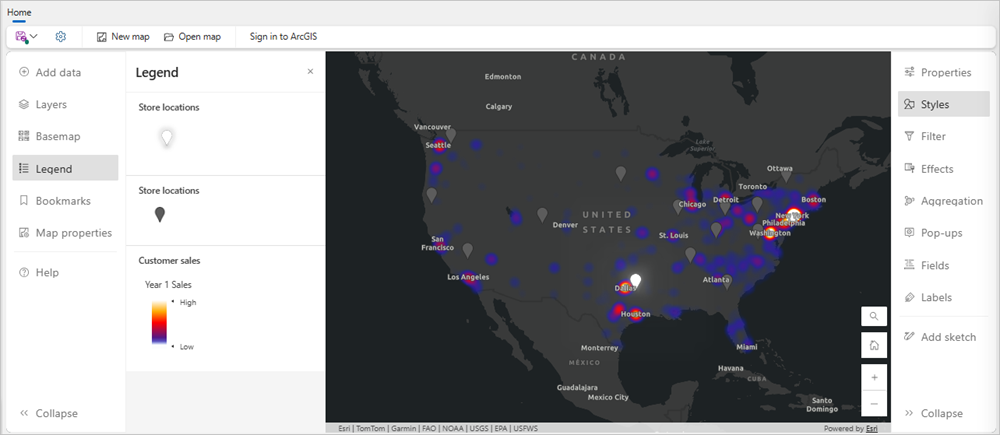Viewport: 1000px width, 435px height.
Task: Click the New York heatmap hotspot
Action: click(793, 215)
